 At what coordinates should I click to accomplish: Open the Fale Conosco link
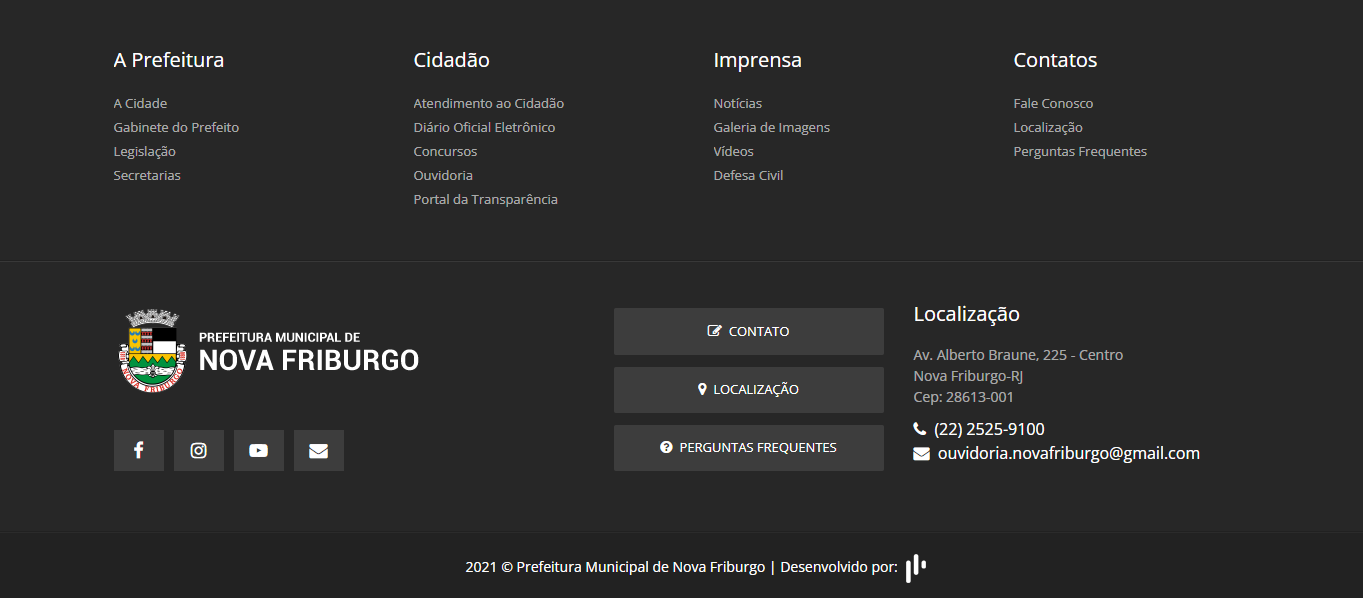point(1053,104)
